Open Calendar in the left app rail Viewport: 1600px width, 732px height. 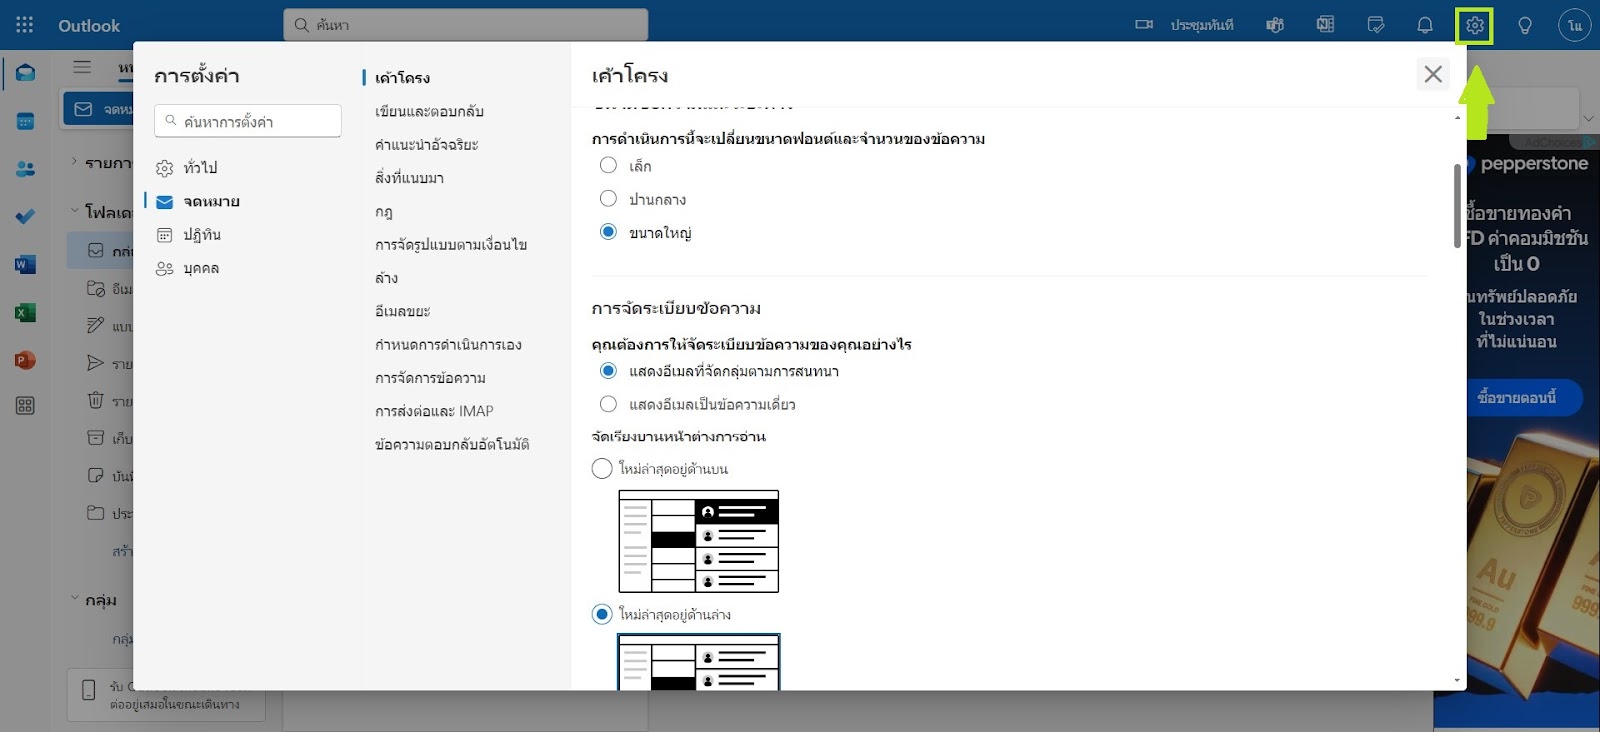[x=25, y=121]
